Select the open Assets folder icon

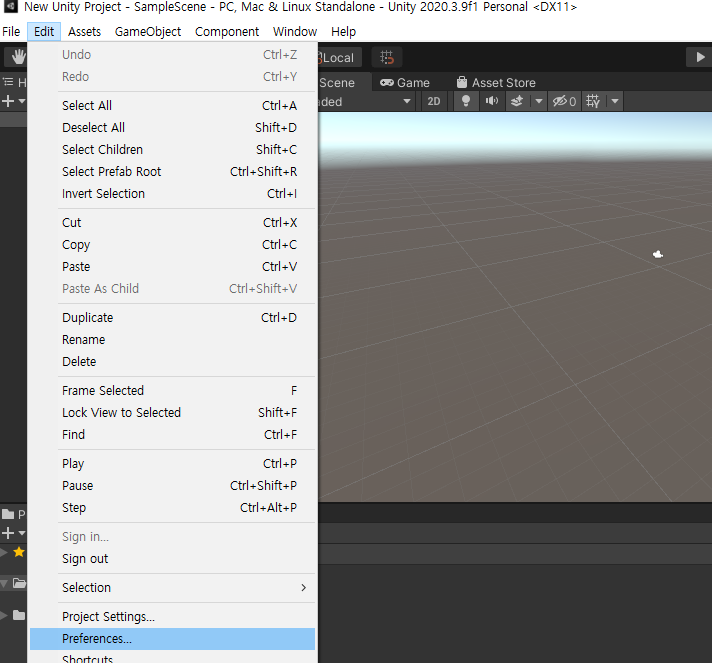coord(19,583)
